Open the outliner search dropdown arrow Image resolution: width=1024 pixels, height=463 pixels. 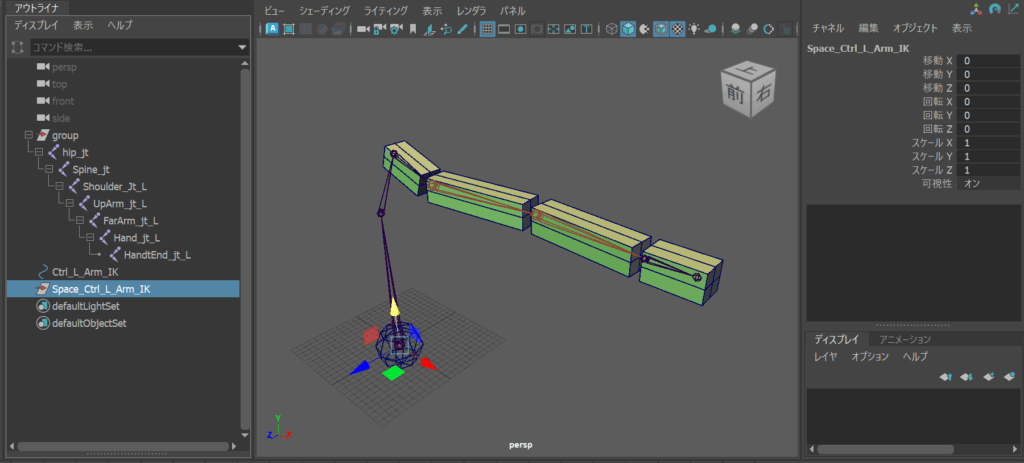tap(242, 47)
